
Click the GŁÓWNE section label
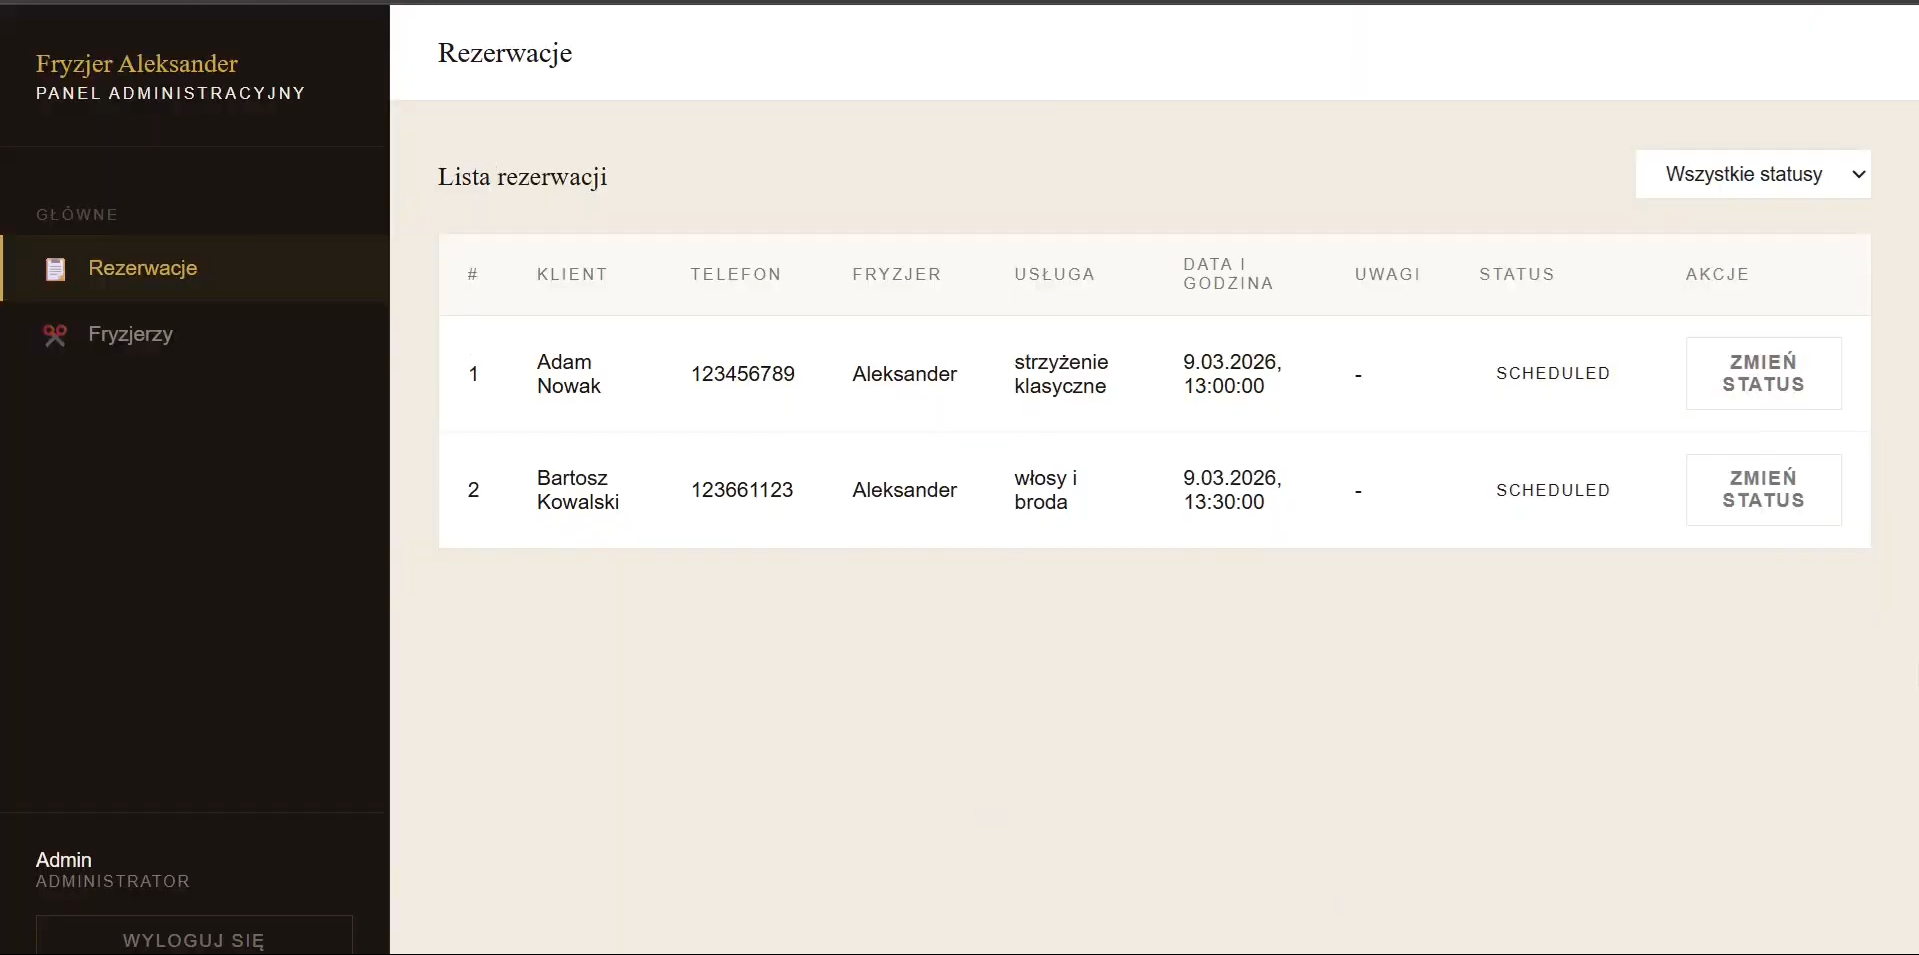(77, 215)
